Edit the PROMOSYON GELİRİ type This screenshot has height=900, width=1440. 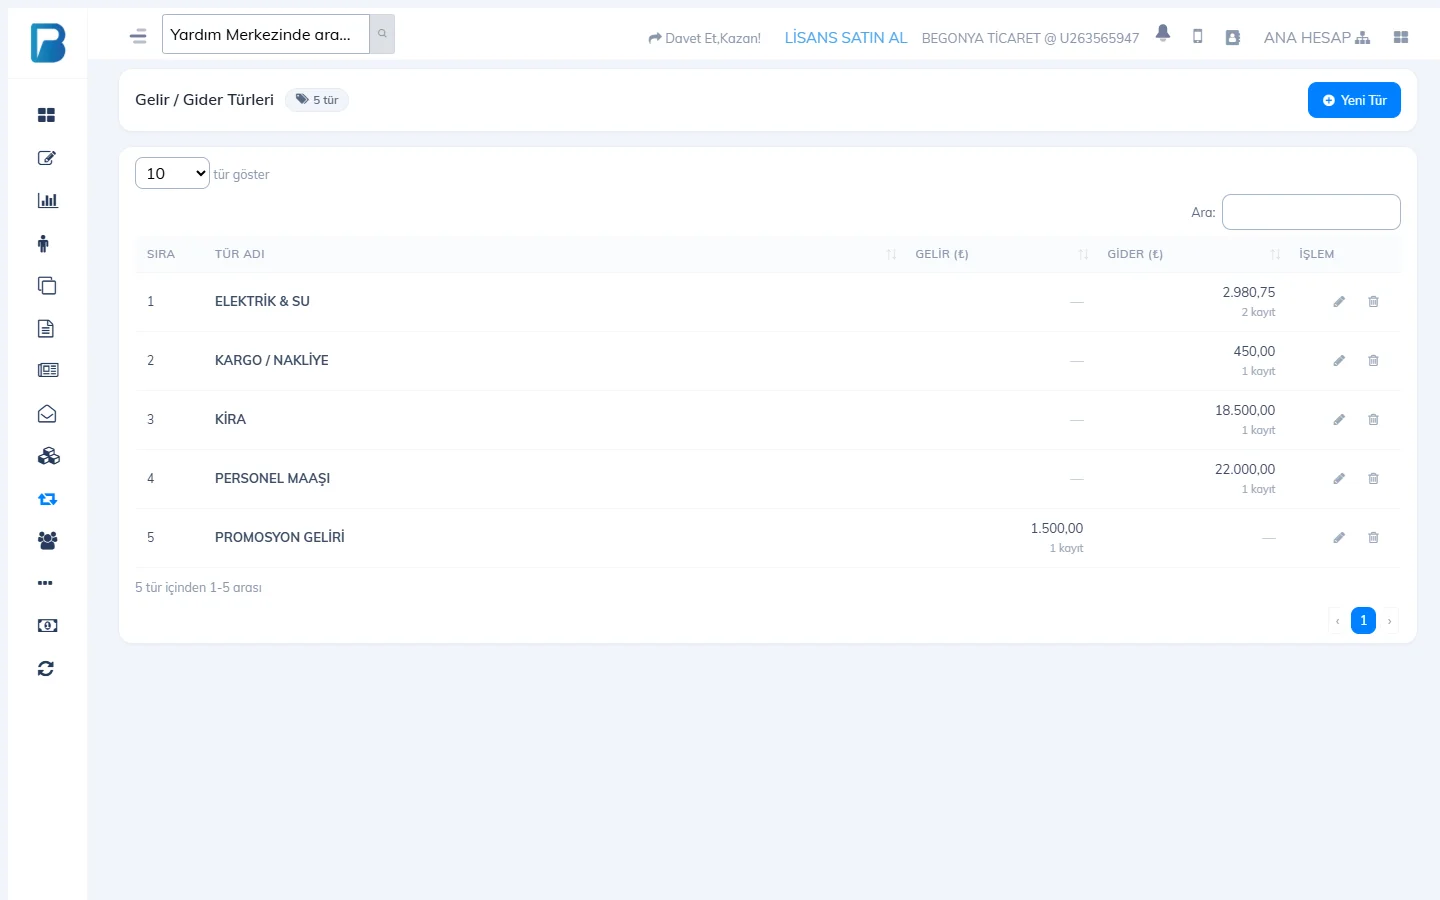1339,538
